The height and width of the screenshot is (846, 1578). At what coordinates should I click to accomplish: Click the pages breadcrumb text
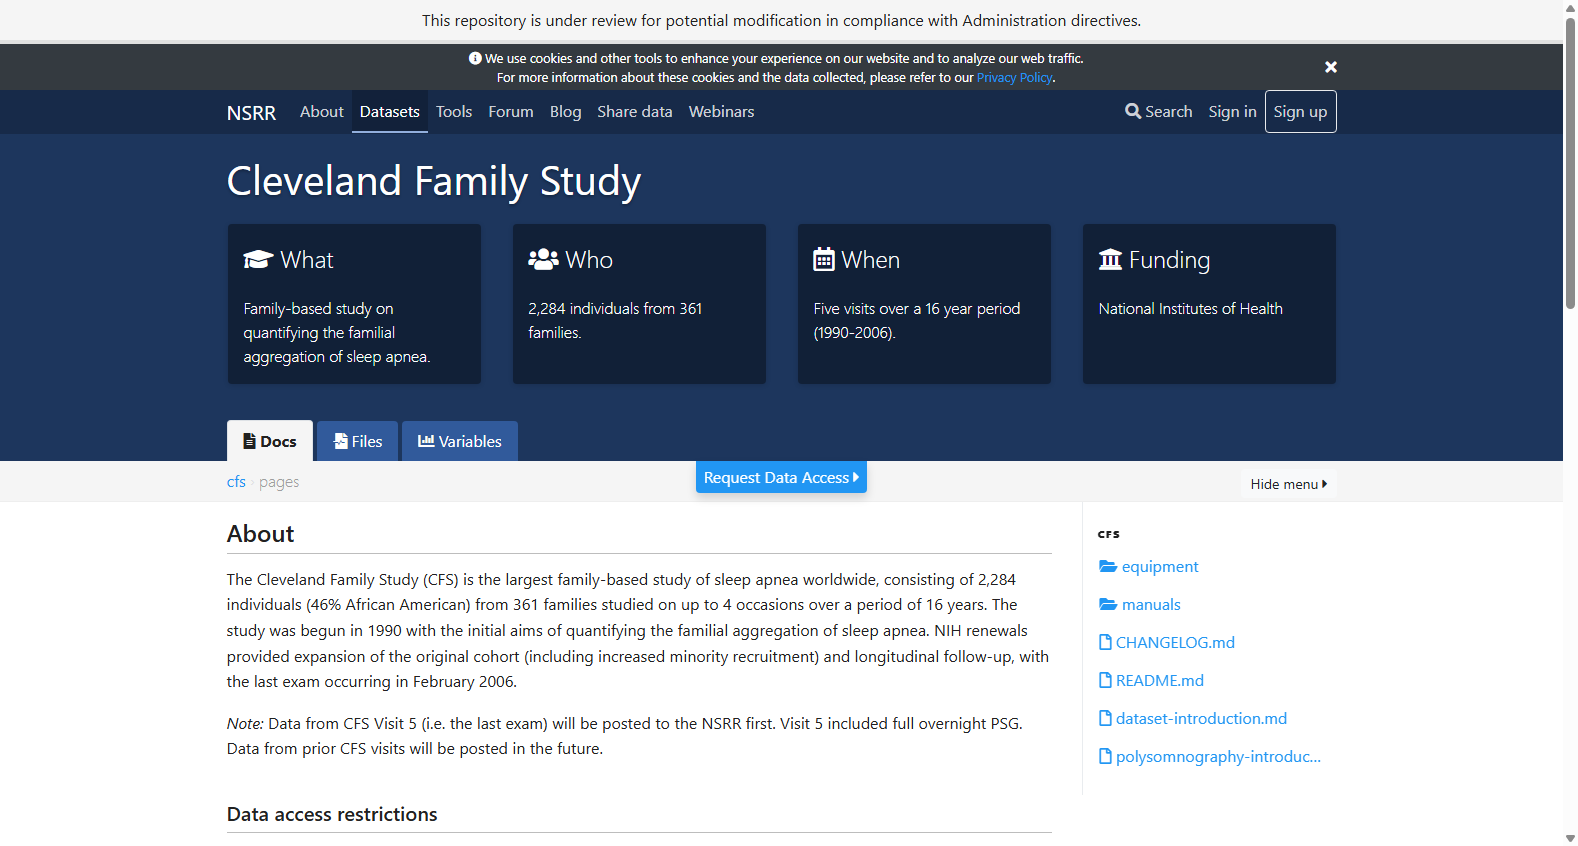(x=279, y=482)
